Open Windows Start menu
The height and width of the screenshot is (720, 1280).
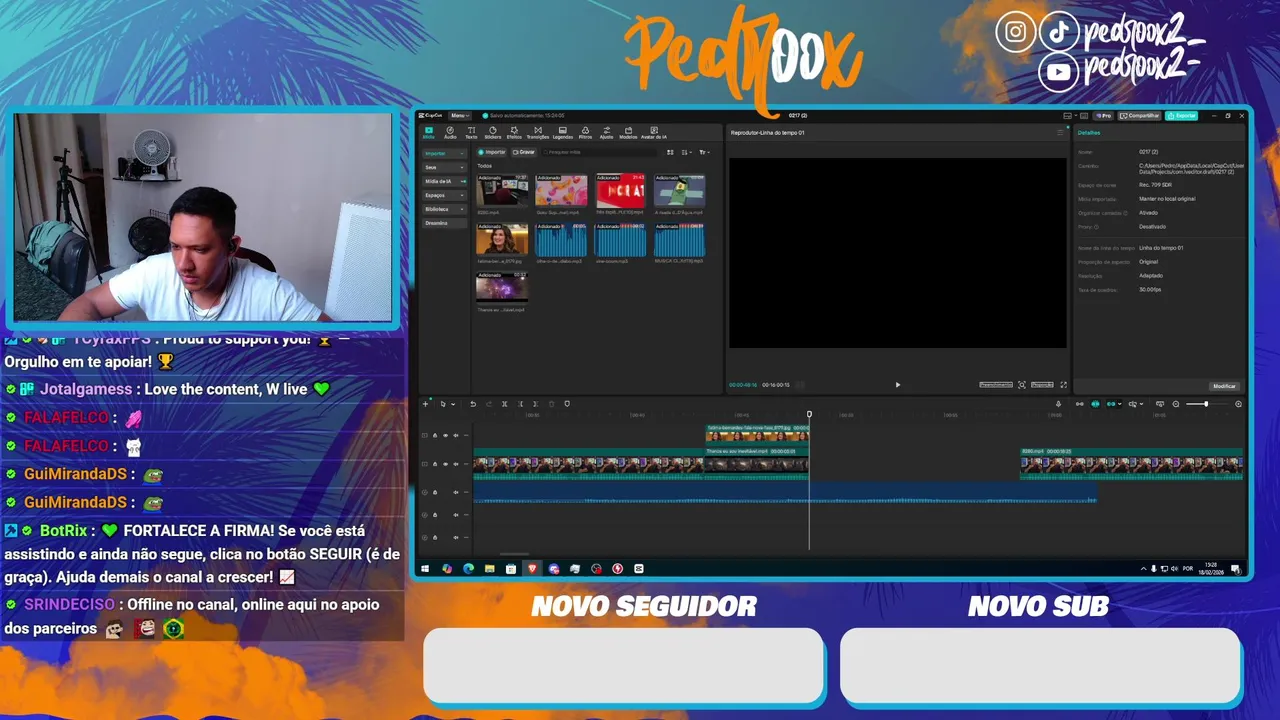425,569
